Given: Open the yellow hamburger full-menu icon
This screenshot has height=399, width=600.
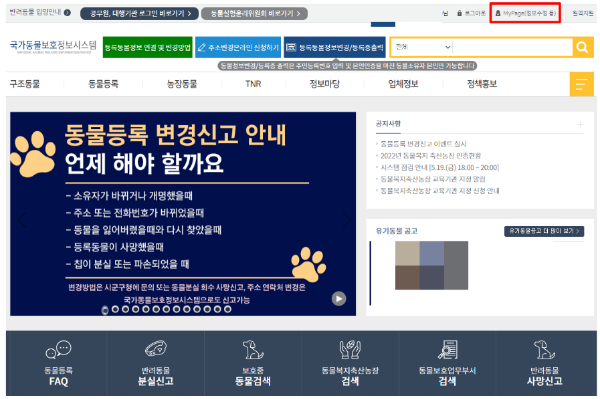Looking at the screenshot, I should click(x=581, y=84).
